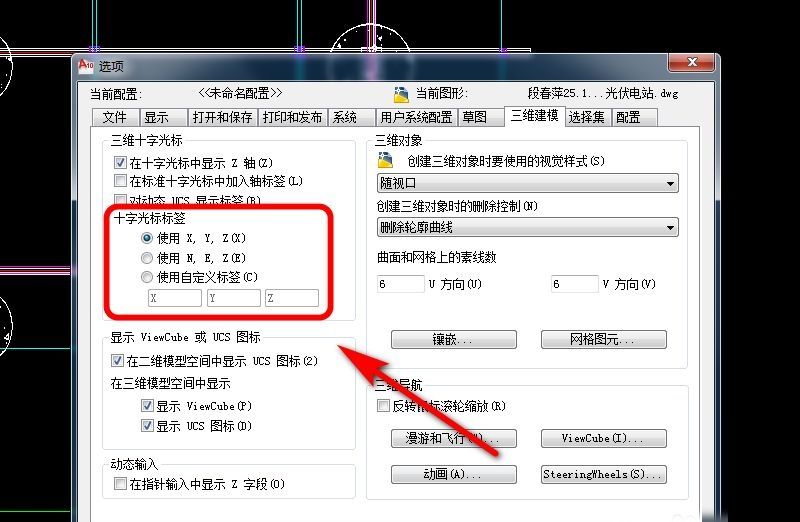Viewport: 800px width, 522px height.
Task: Click the AutoCAD icon in the 选项 title bar
Action: pyautogui.click(x=86, y=66)
